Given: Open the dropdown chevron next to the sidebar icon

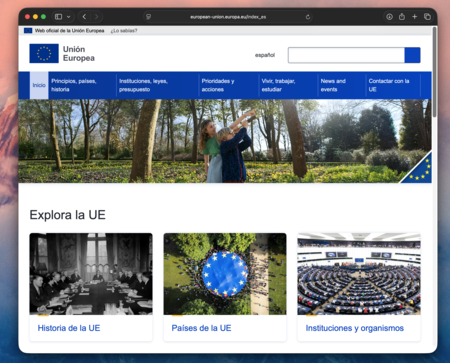Looking at the screenshot, I should click(68, 17).
